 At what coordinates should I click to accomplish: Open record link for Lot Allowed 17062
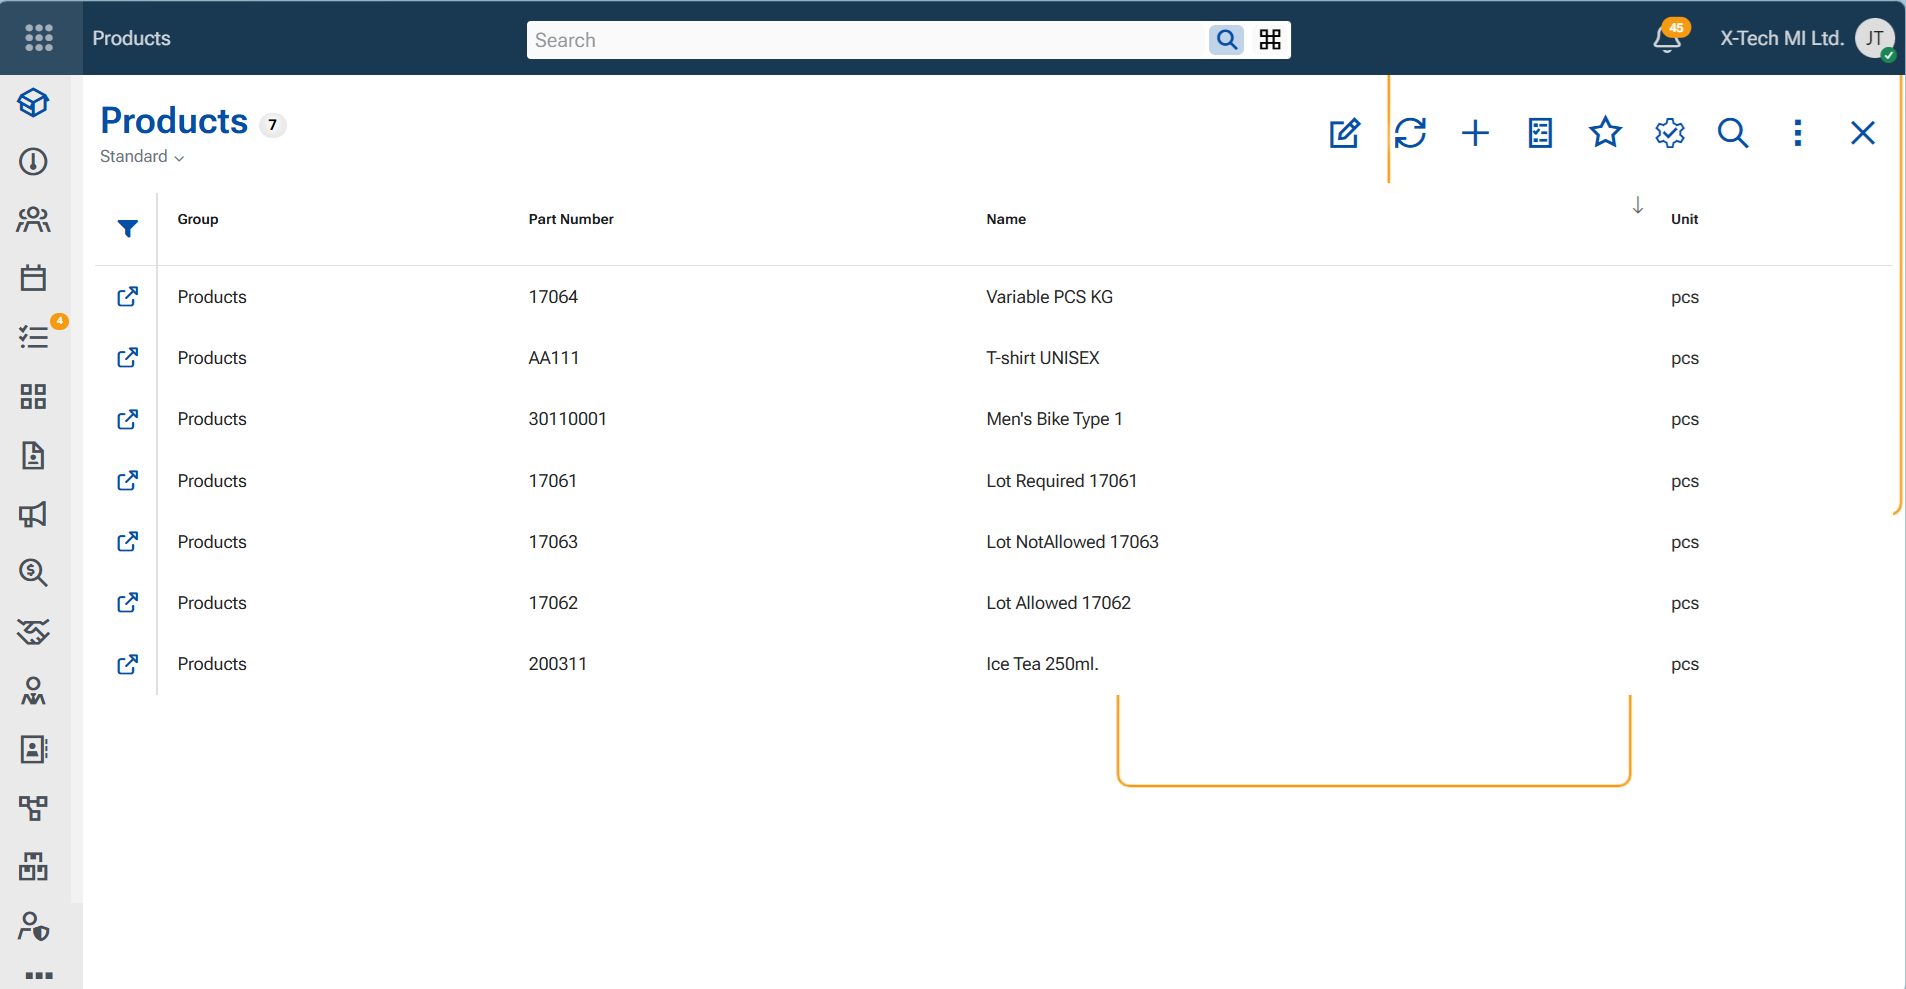coord(128,603)
